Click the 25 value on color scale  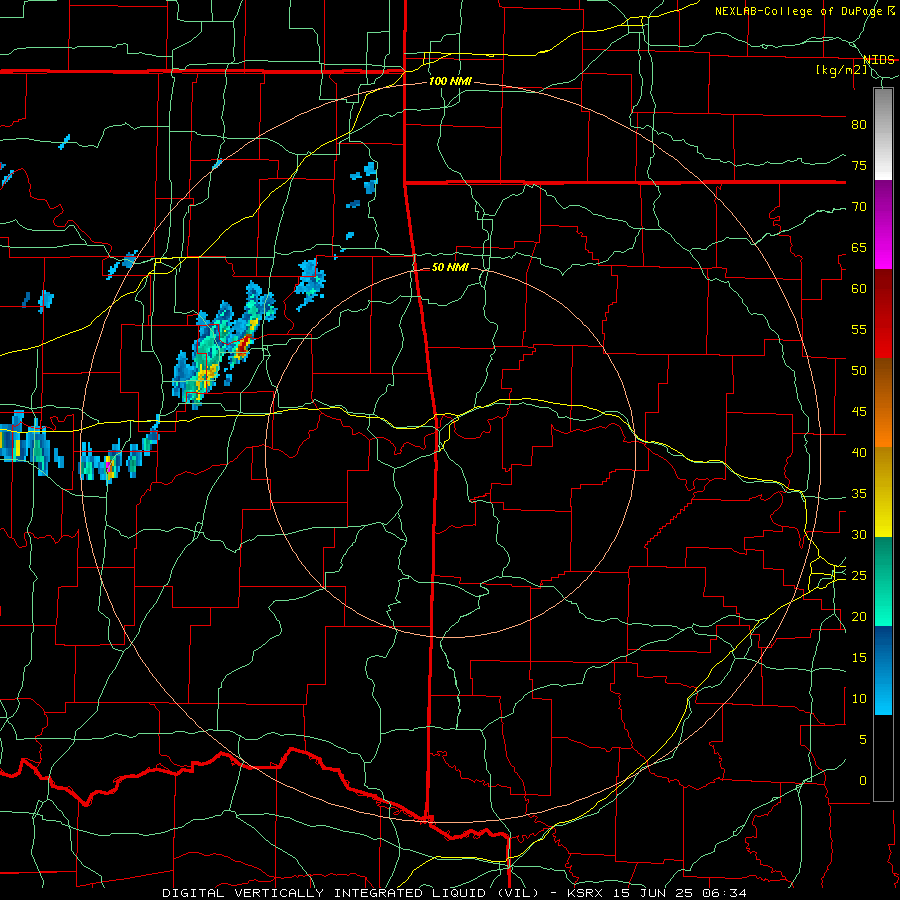click(859, 576)
